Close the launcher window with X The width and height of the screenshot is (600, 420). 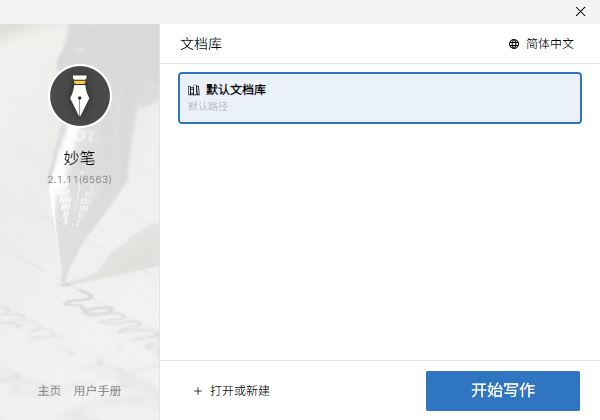pyautogui.click(x=580, y=11)
